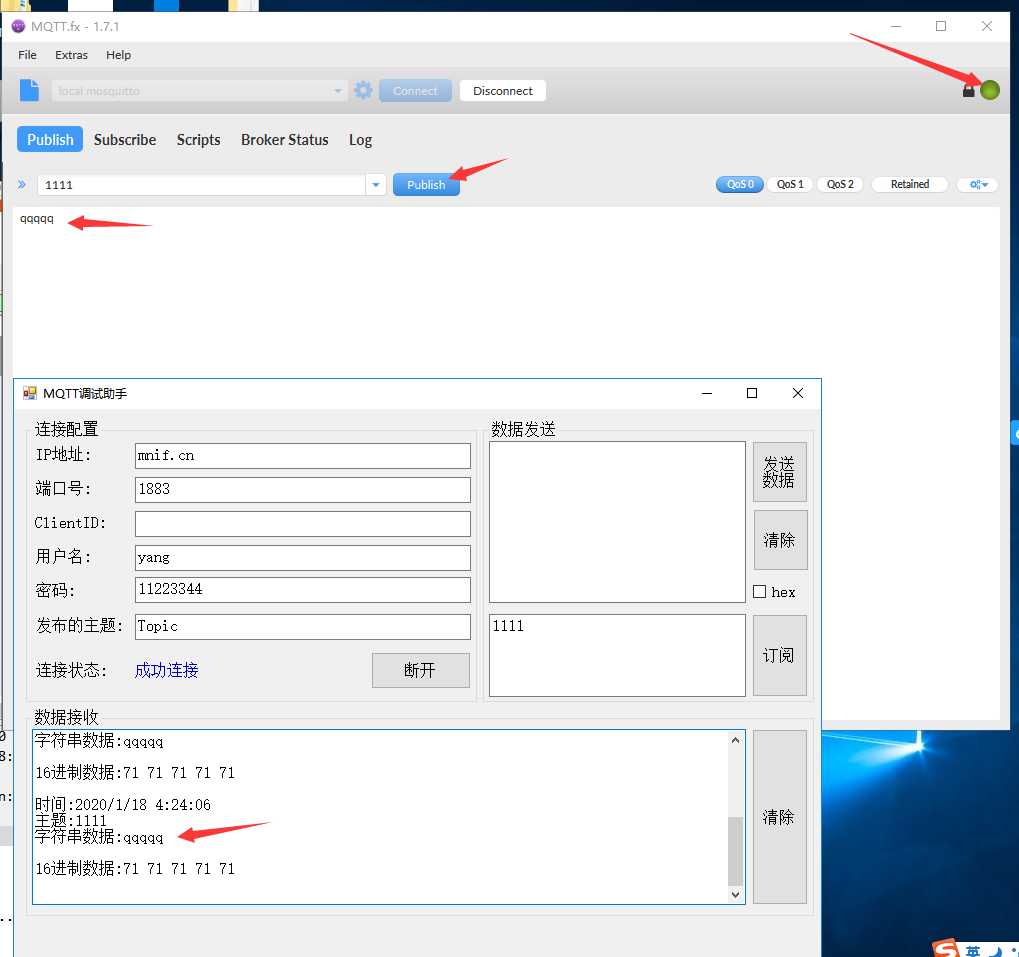Click the 用户名 field containing yang
The image size is (1019, 957).
303,557
